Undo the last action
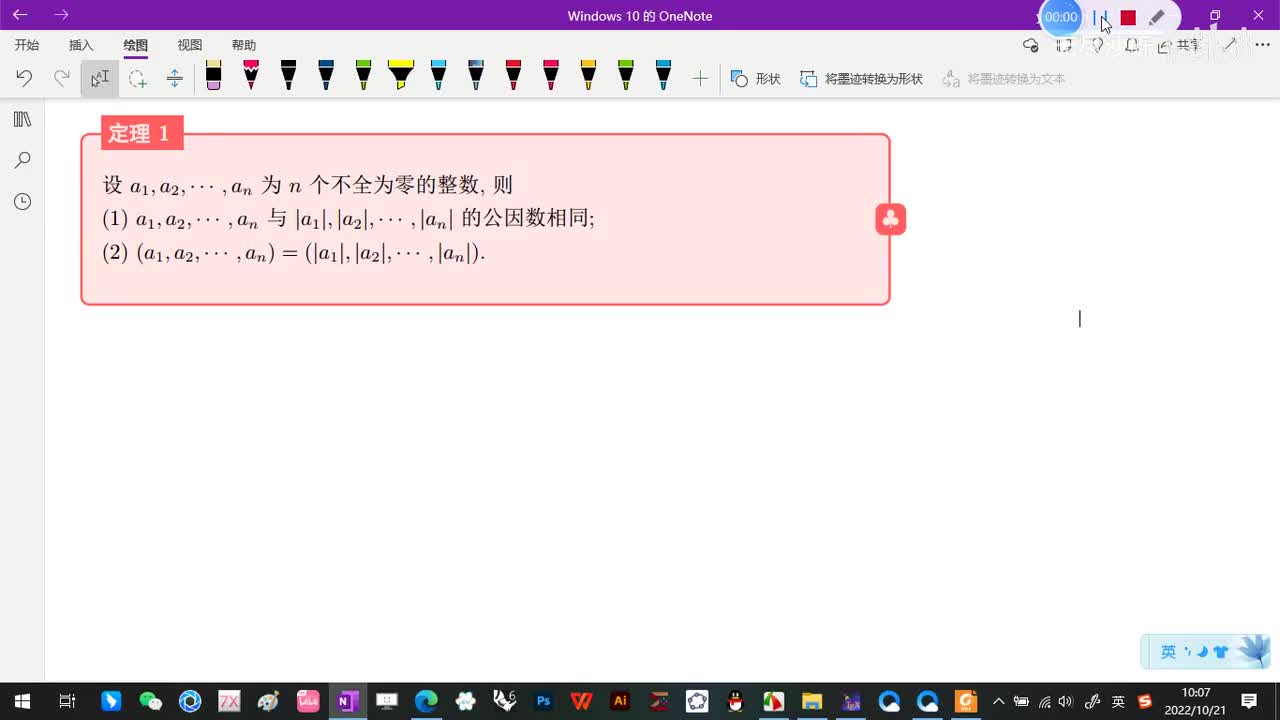The width and height of the screenshot is (1280, 720). [24, 78]
